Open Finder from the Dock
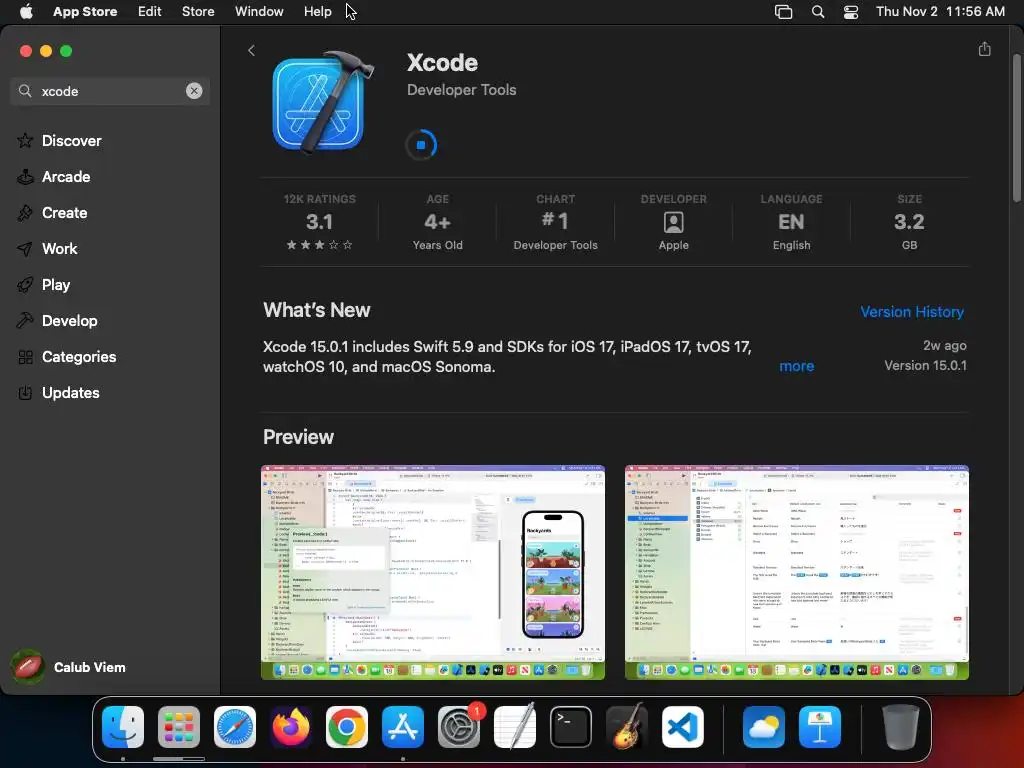The image size is (1024, 768). 123,727
